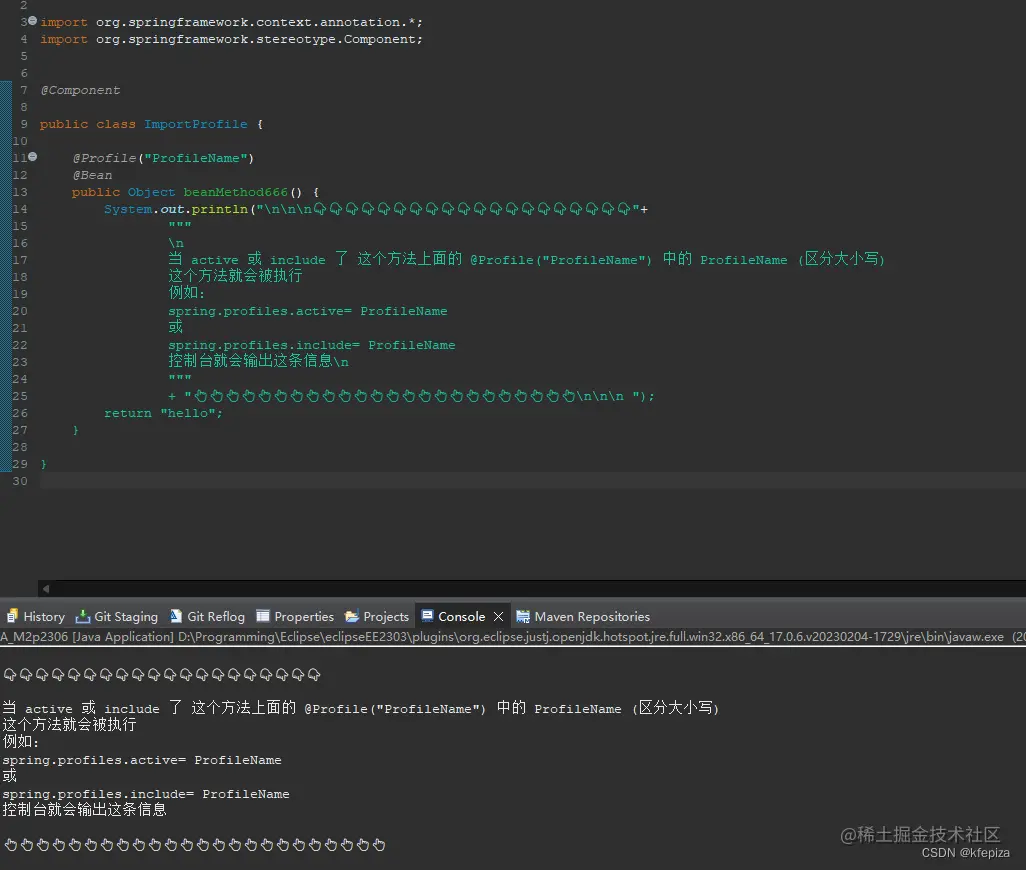Click the @Profile("ProfileName") annotation on line 11
Screen dimensions: 1026x870
(163, 158)
